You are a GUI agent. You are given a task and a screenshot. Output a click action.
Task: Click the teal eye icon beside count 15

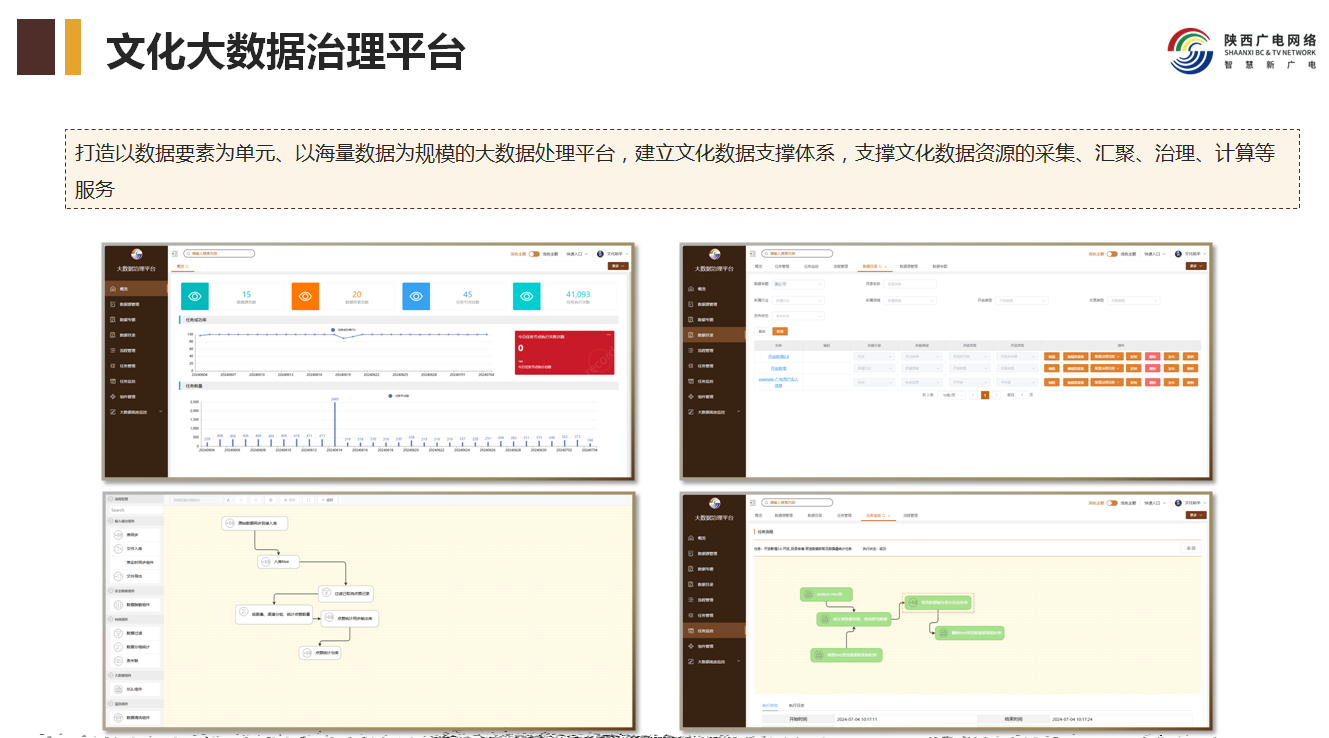(195, 296)
